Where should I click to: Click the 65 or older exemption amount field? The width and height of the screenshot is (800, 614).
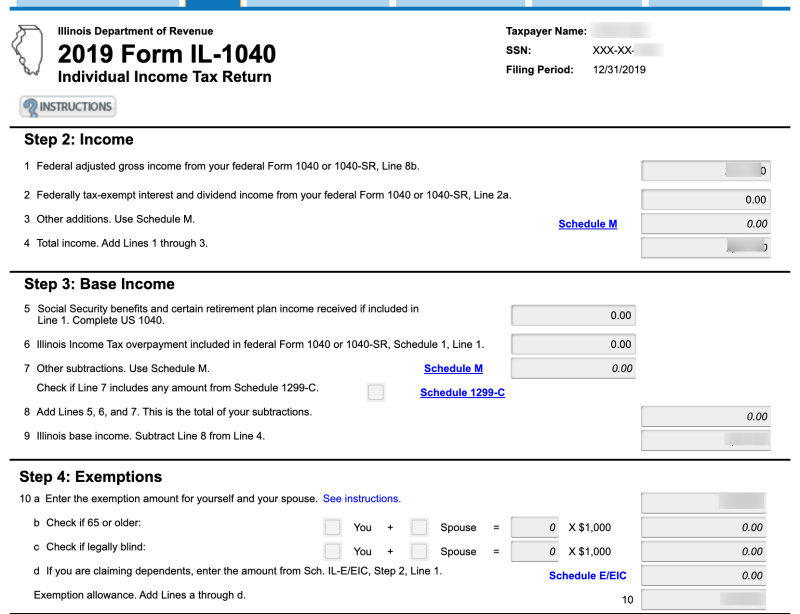coord(704,527)
